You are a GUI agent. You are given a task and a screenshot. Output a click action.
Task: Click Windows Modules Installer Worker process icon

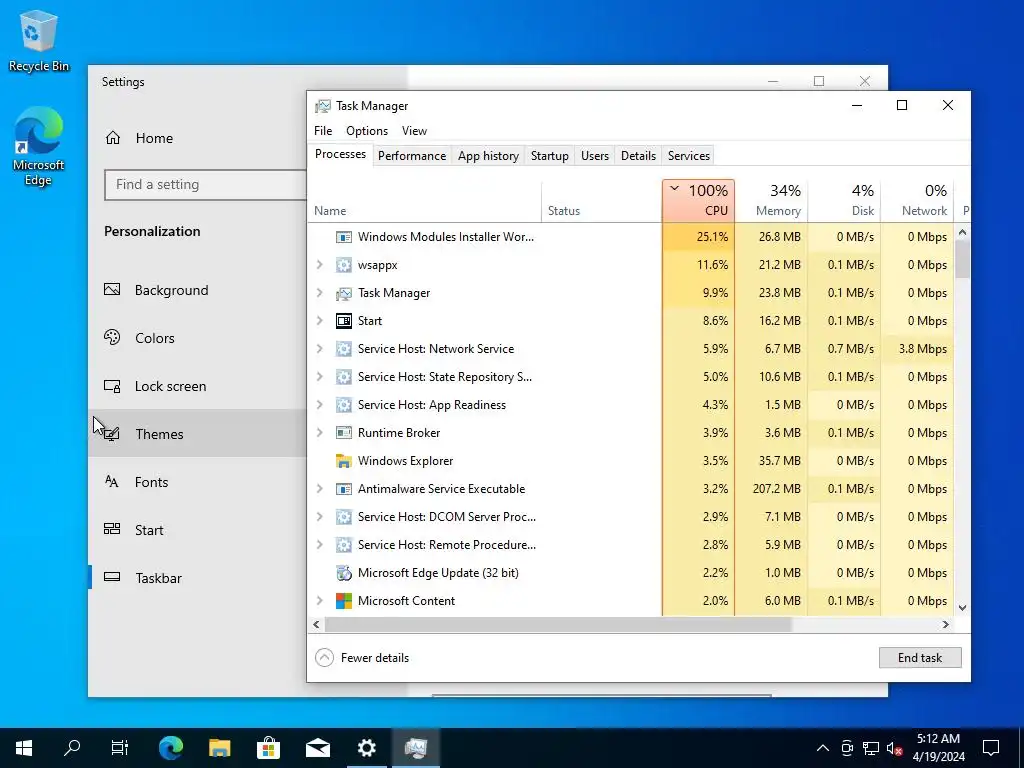(x=344, y=237)
